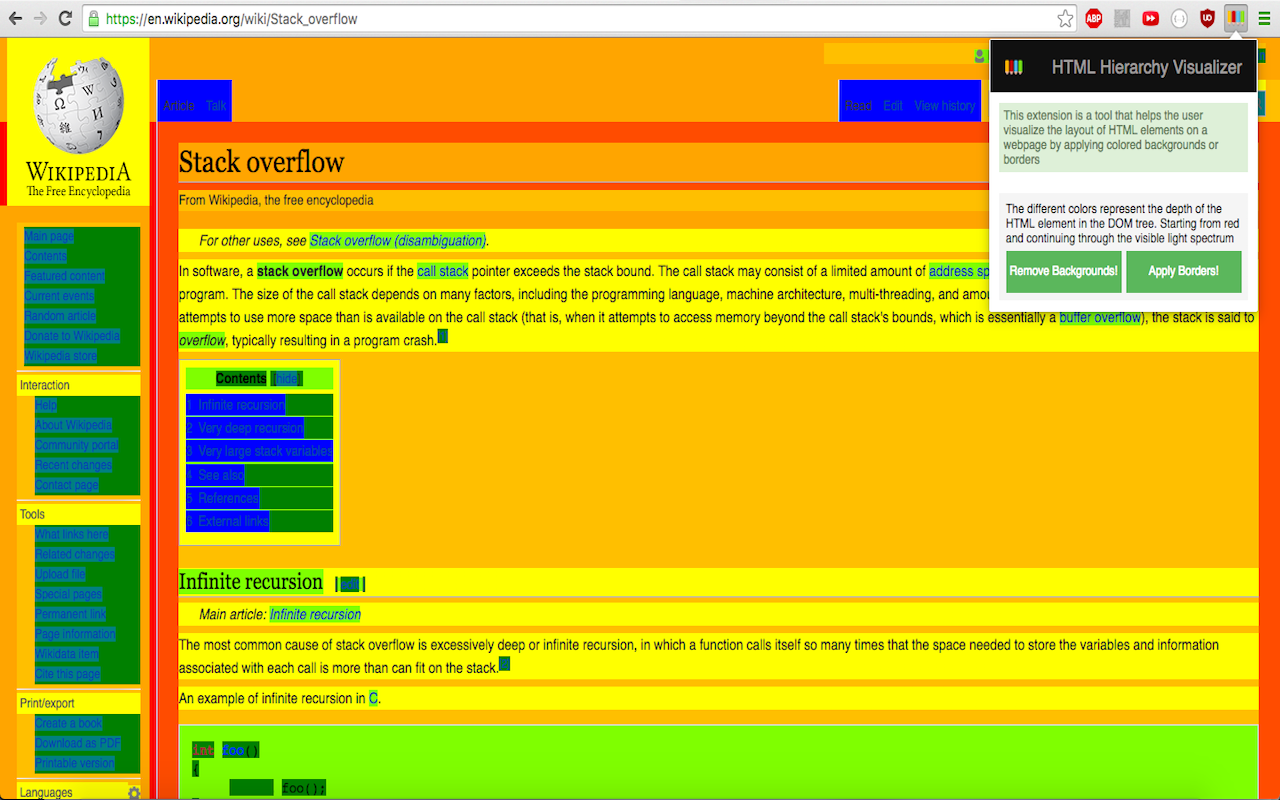Screen dimensions: 1280x800
Task: Click 'Create a book' link
Action: (x=68, y=723)
